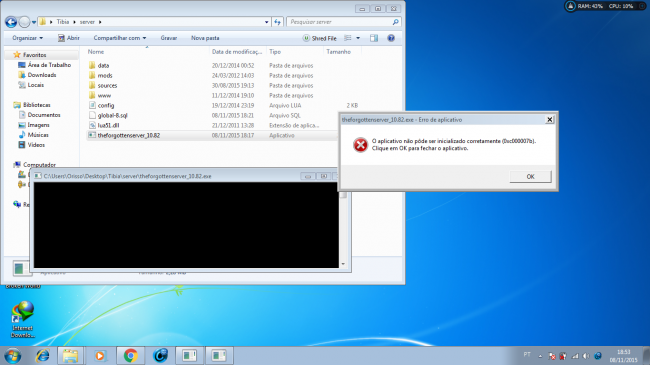Click OK in the error dialog
This screenshot has width=650, height=365.
[530, 176]
